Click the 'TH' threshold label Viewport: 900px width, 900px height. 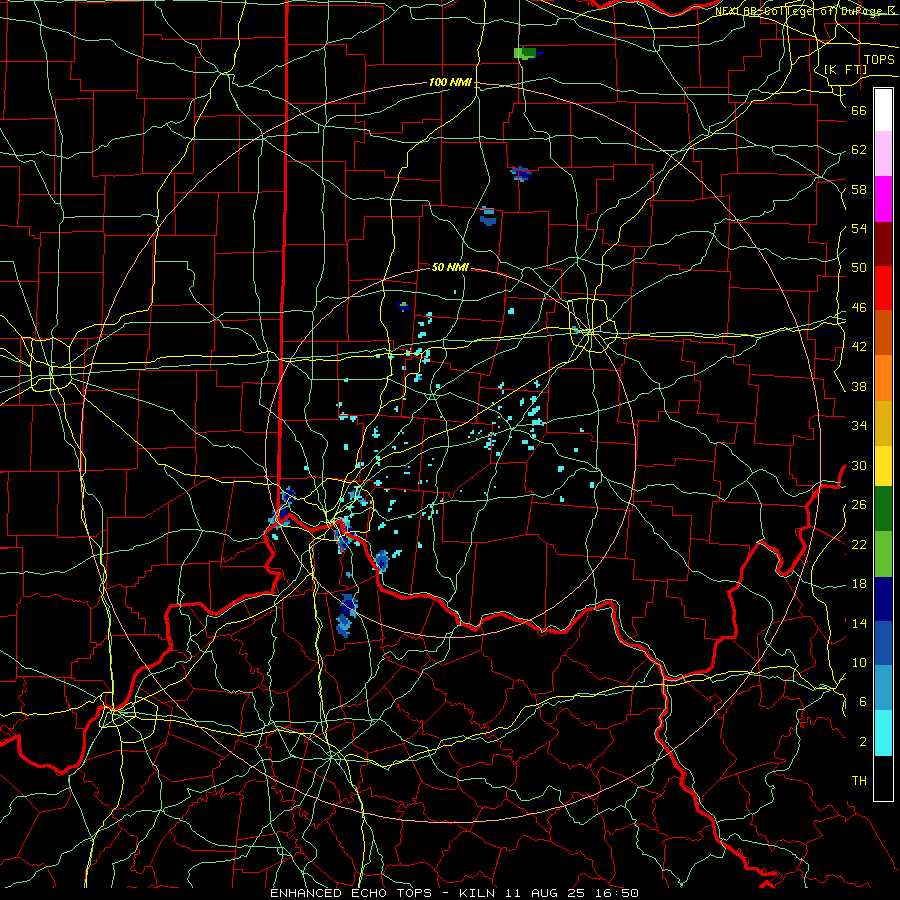(x=859, y=781)
